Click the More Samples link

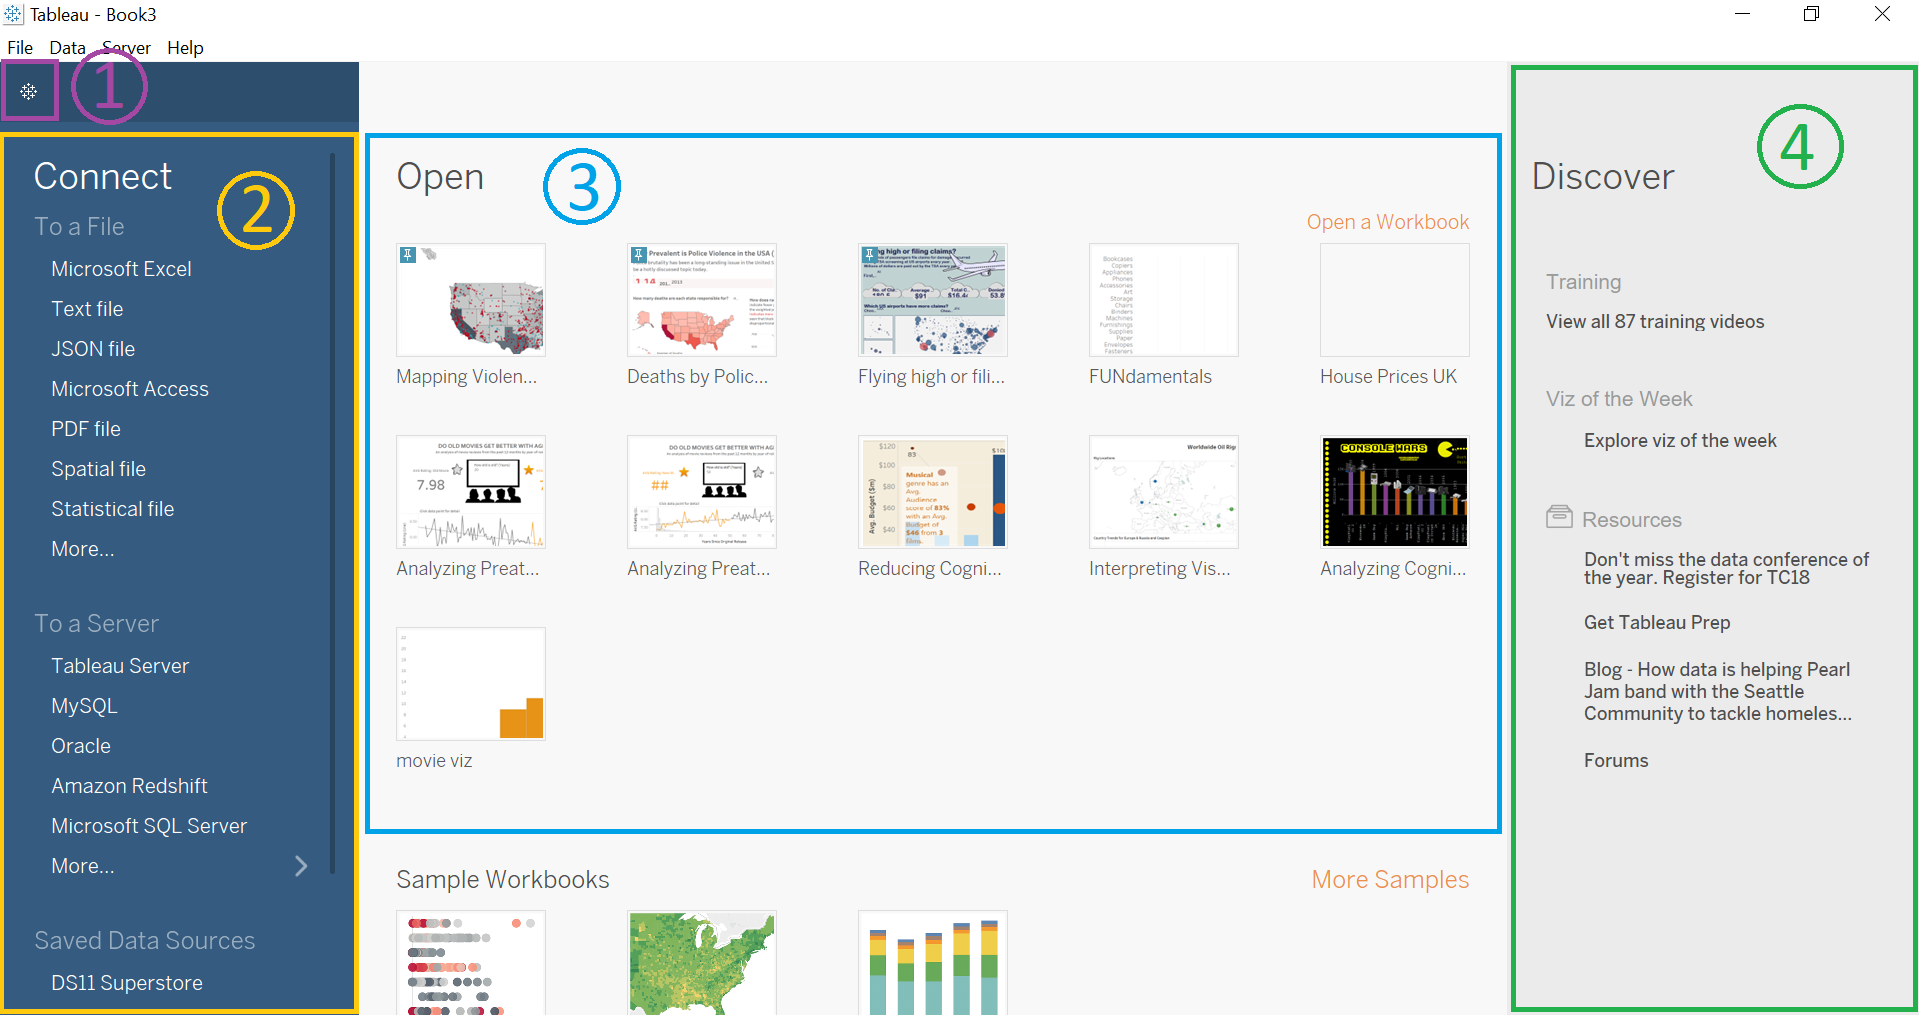click(1390, 880)
